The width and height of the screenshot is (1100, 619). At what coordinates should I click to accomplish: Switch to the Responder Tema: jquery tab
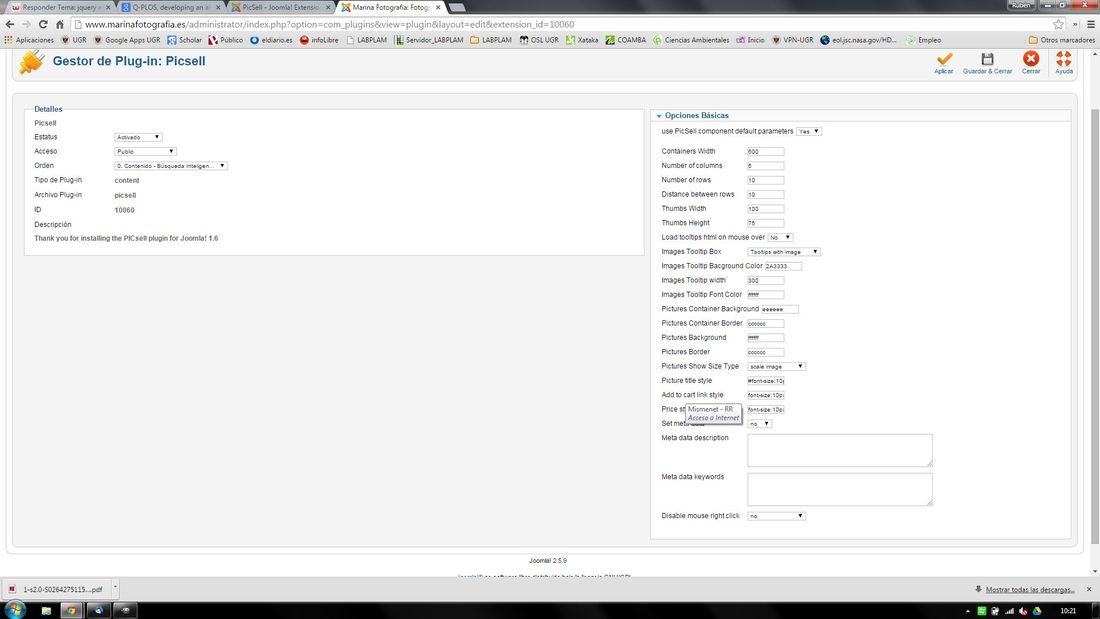tap(60, 7)
